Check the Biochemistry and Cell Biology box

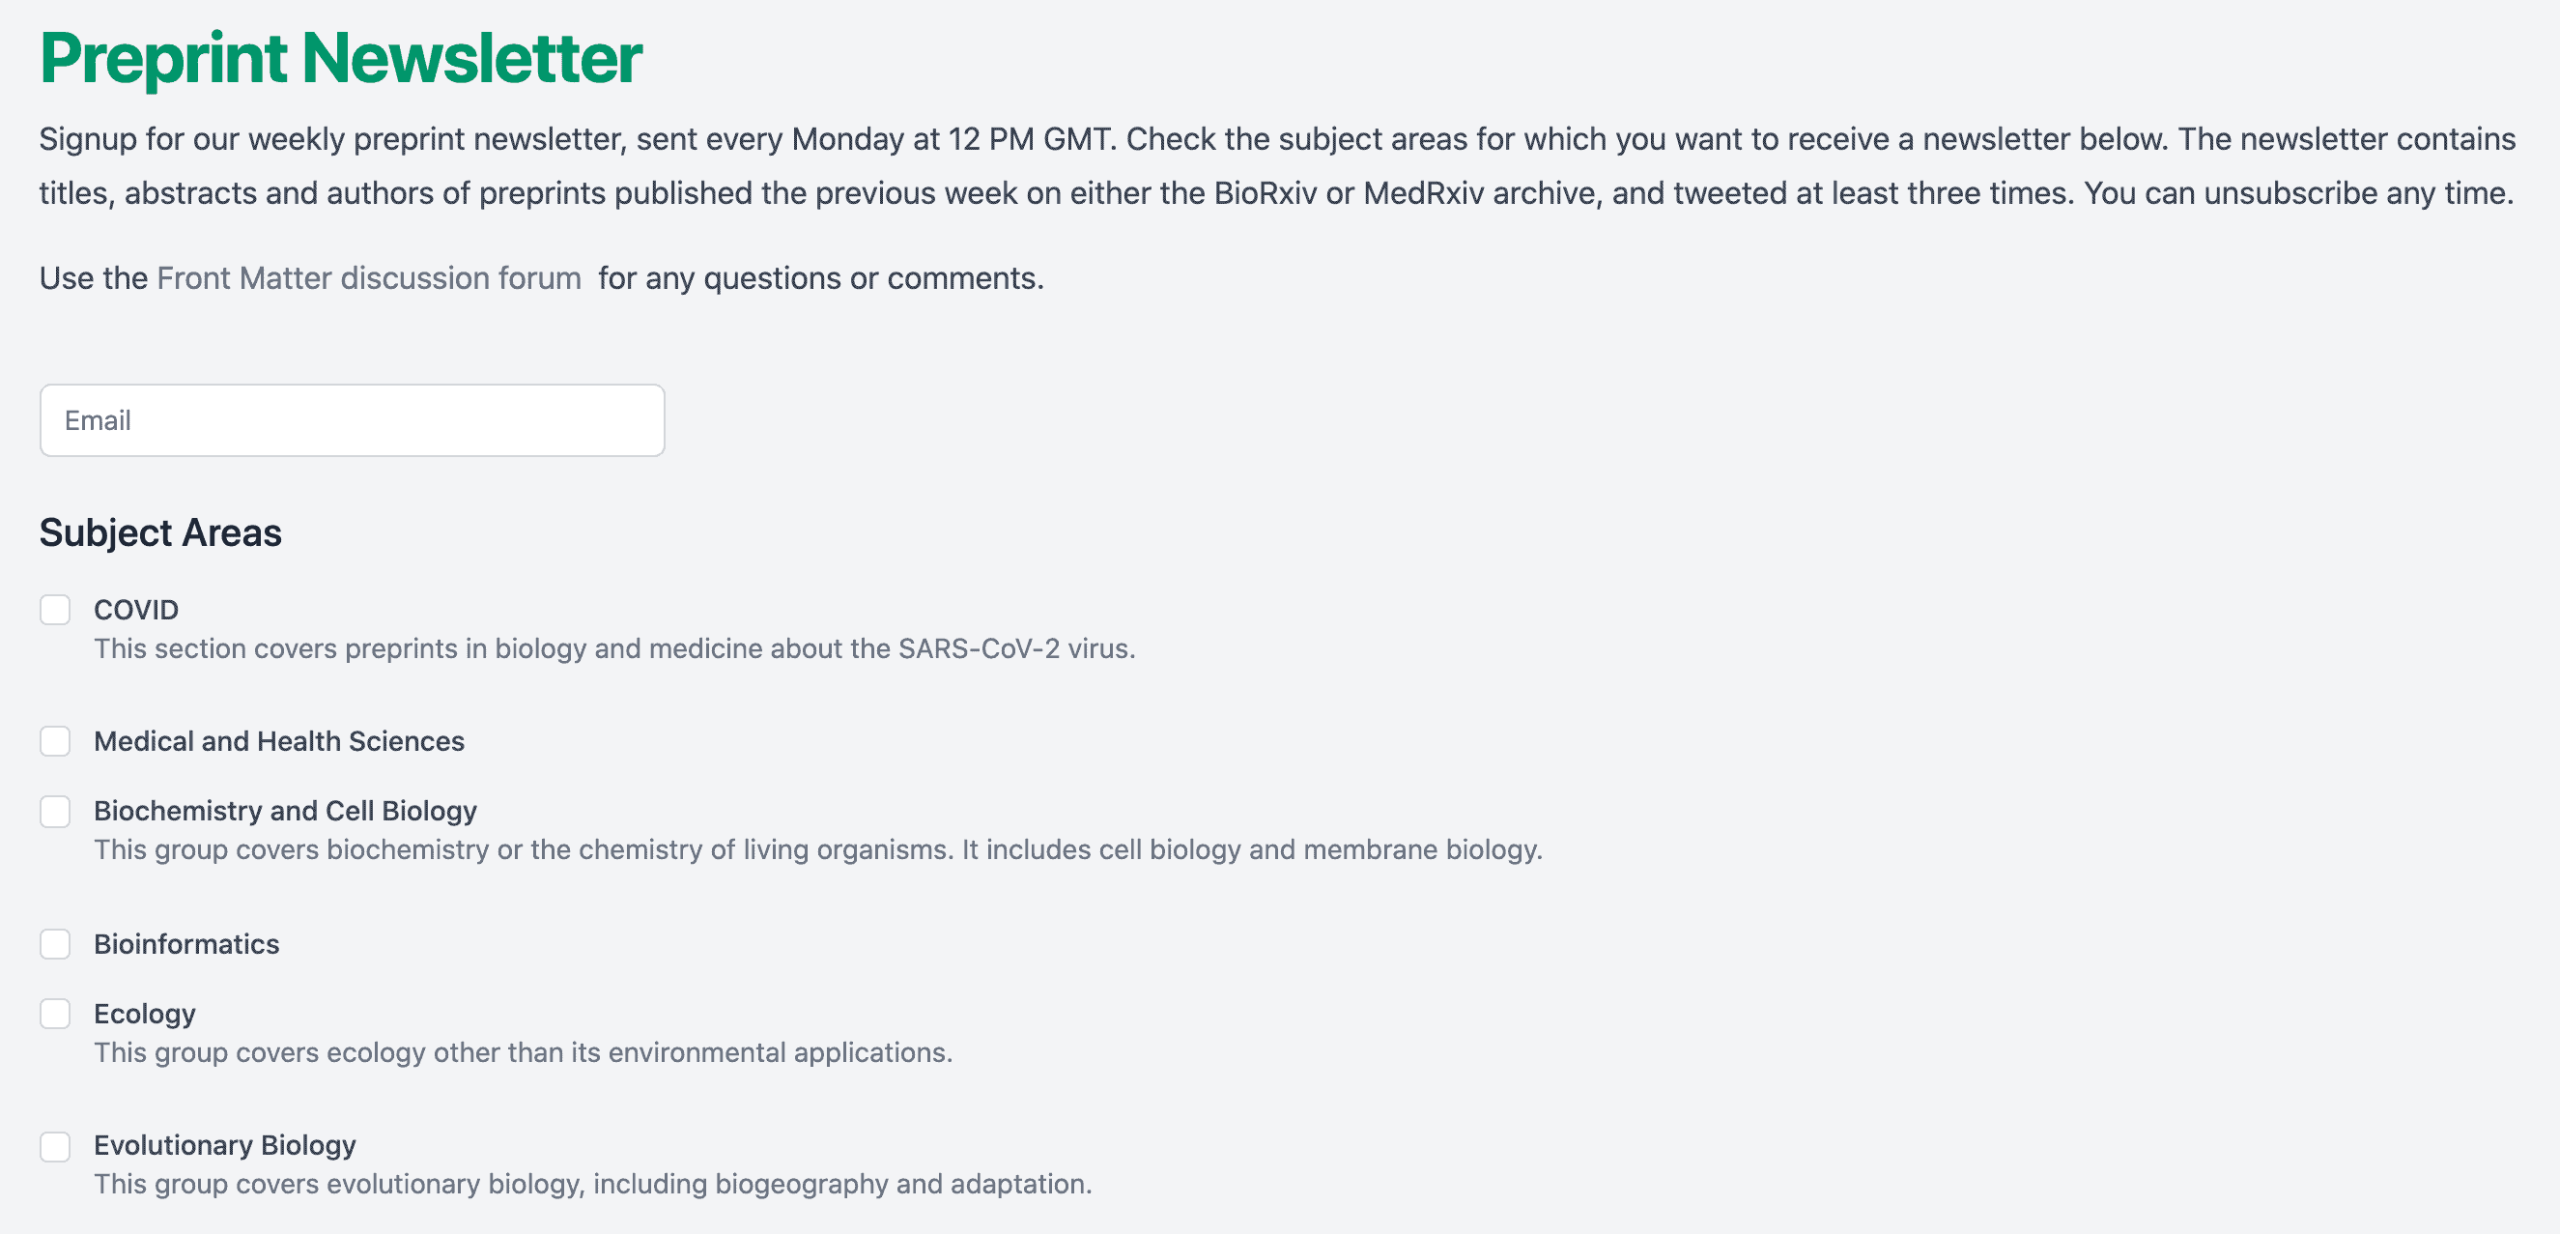click(x=55, y=811)
